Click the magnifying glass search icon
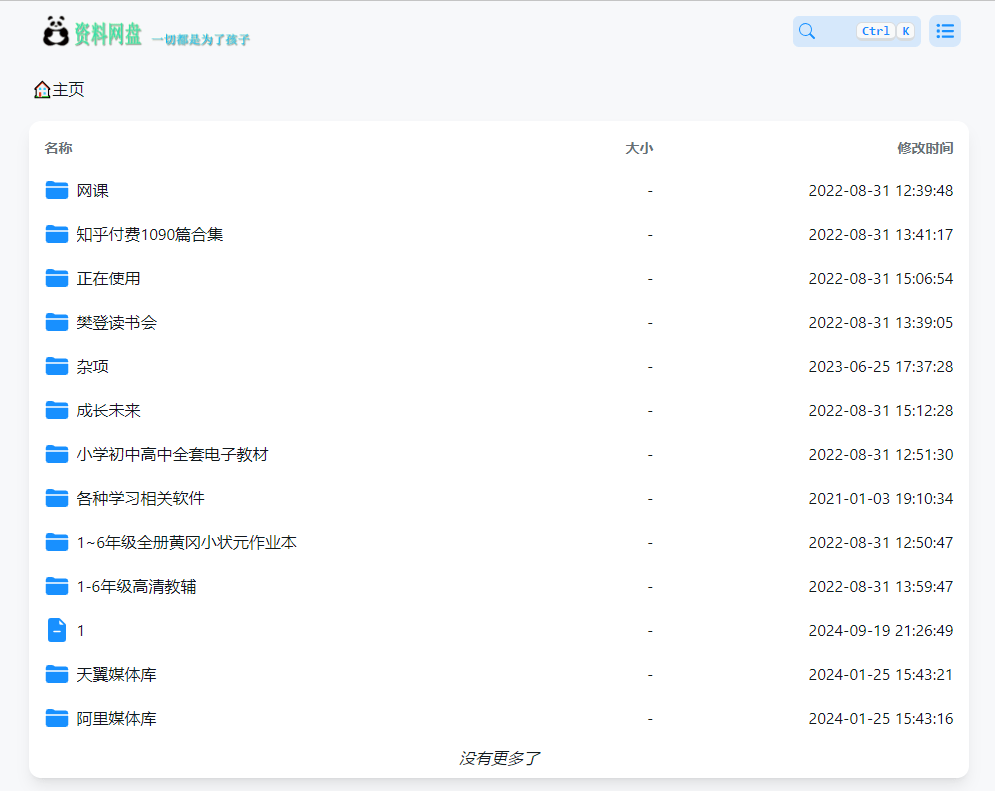995x791 pixels. point(806,31)
